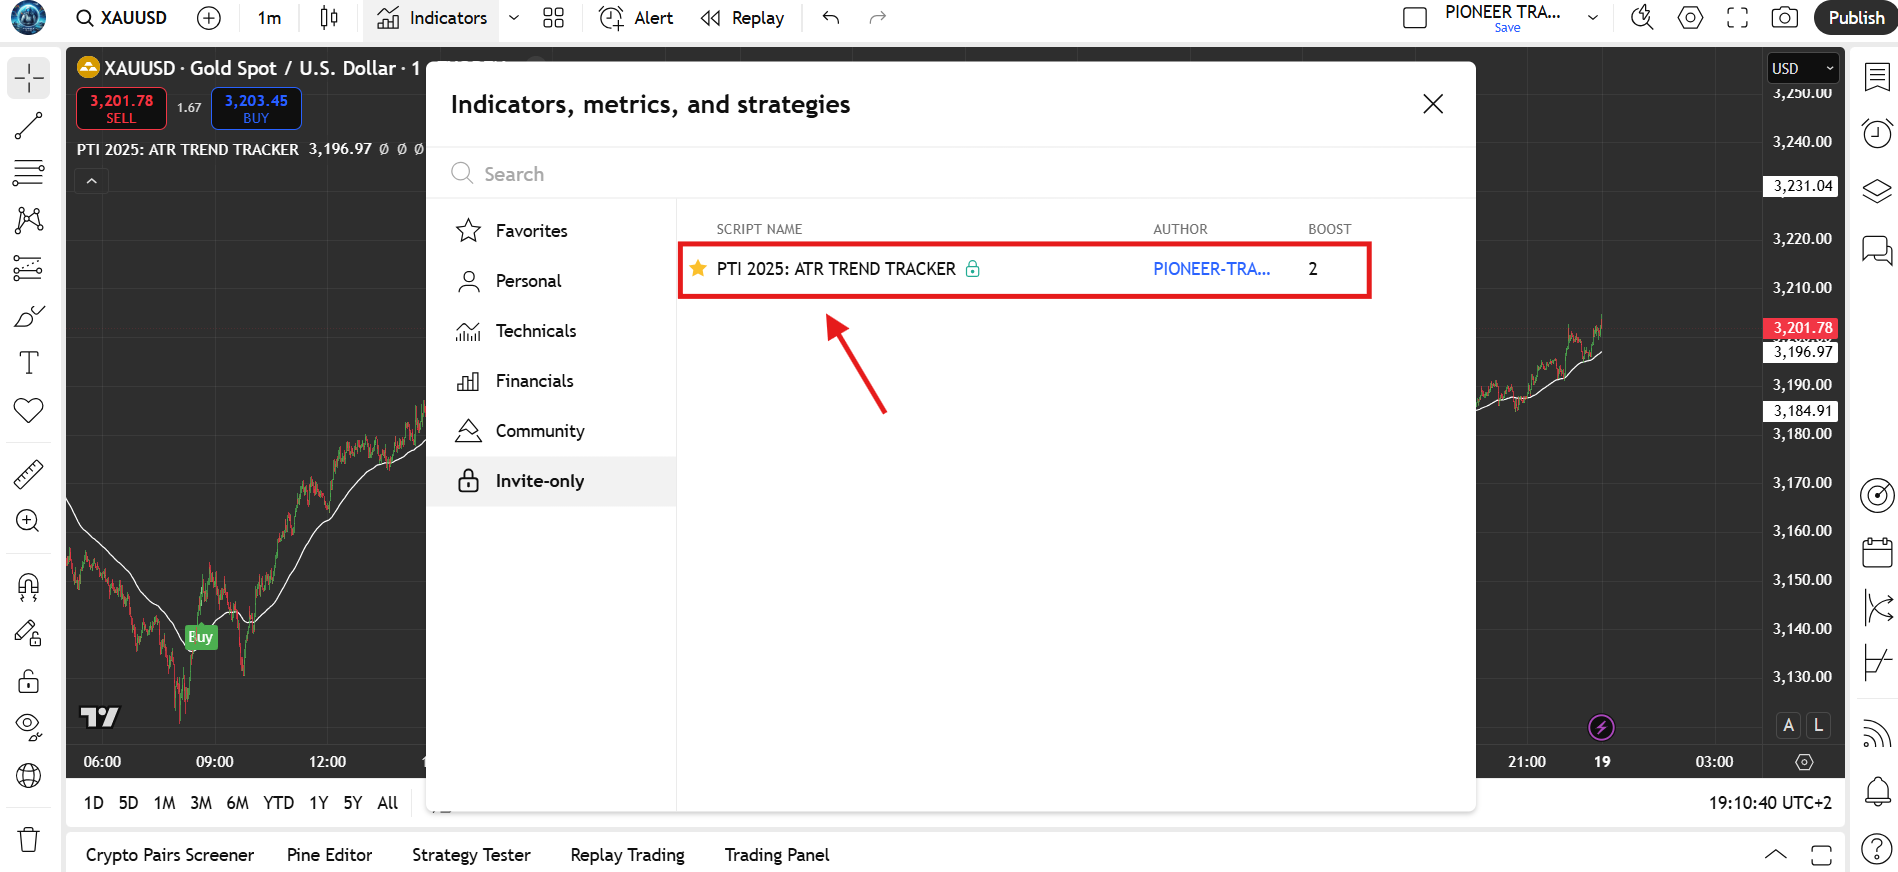Image resolution: width=1898 pixels, height=872 pixels.
Task: Activate the zoom in tool
Action: point(29,521)
